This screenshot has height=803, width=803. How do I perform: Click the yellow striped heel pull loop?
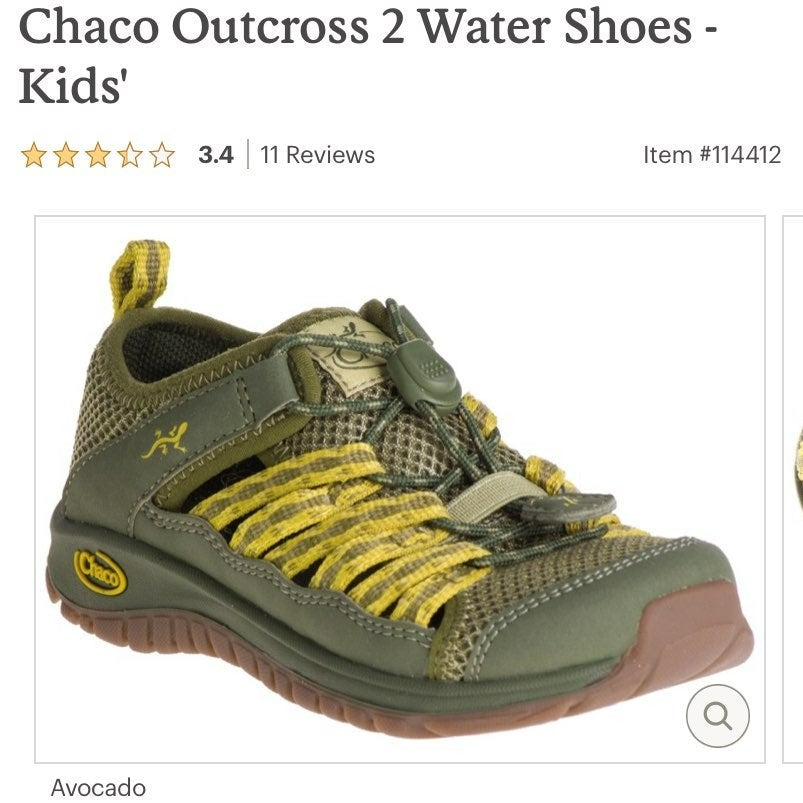(x=139, y=276)
